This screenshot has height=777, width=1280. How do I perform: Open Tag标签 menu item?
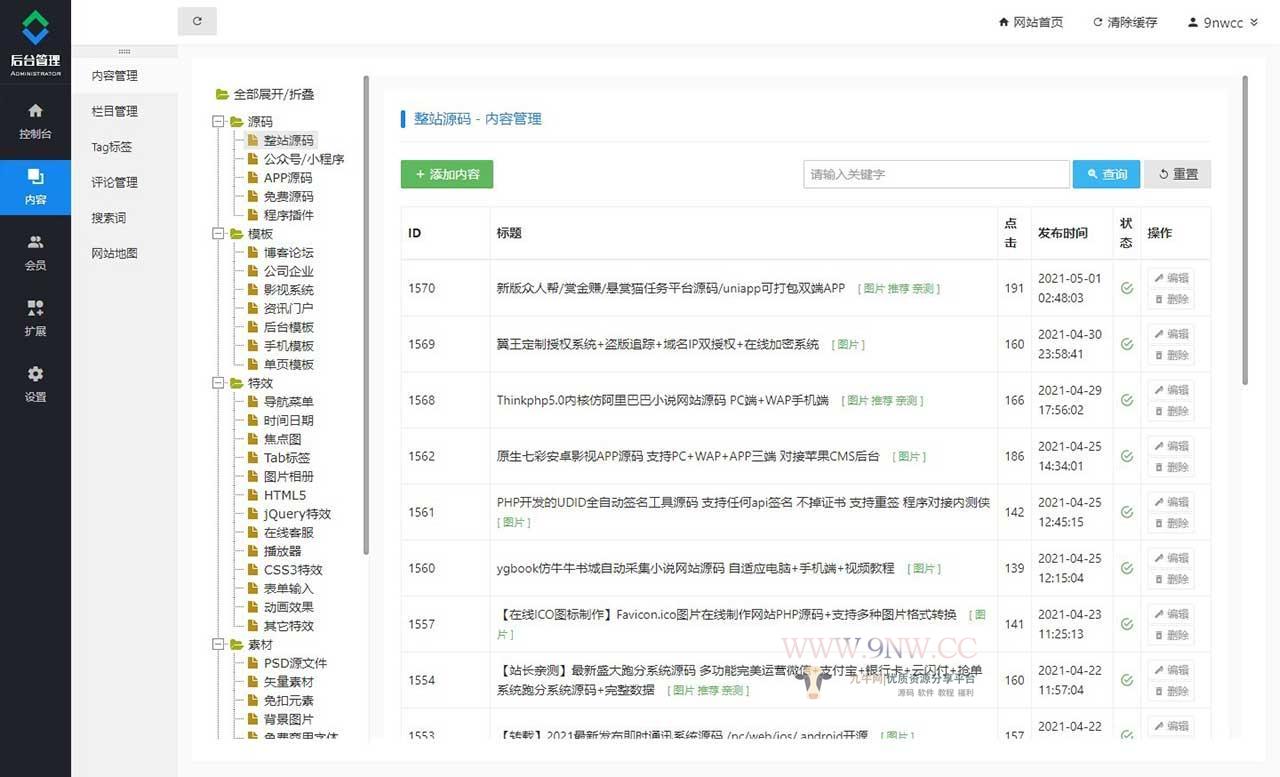(112, 147)
